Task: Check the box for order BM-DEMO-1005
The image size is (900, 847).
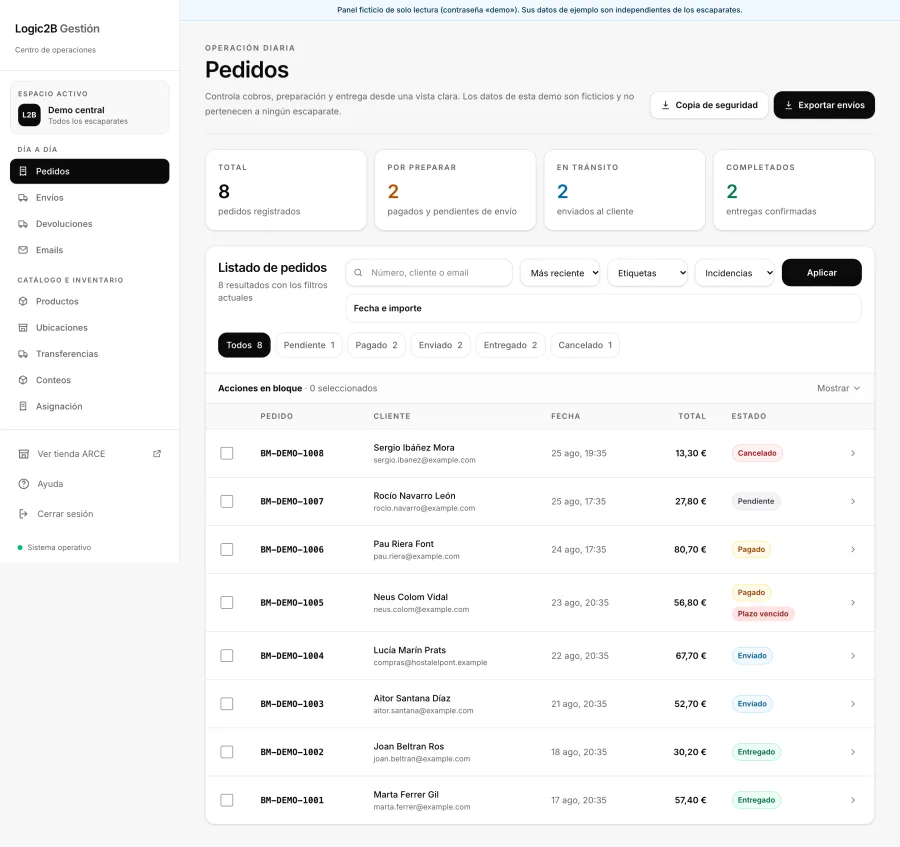Action: pyautogui.click(x=227, y=603)
